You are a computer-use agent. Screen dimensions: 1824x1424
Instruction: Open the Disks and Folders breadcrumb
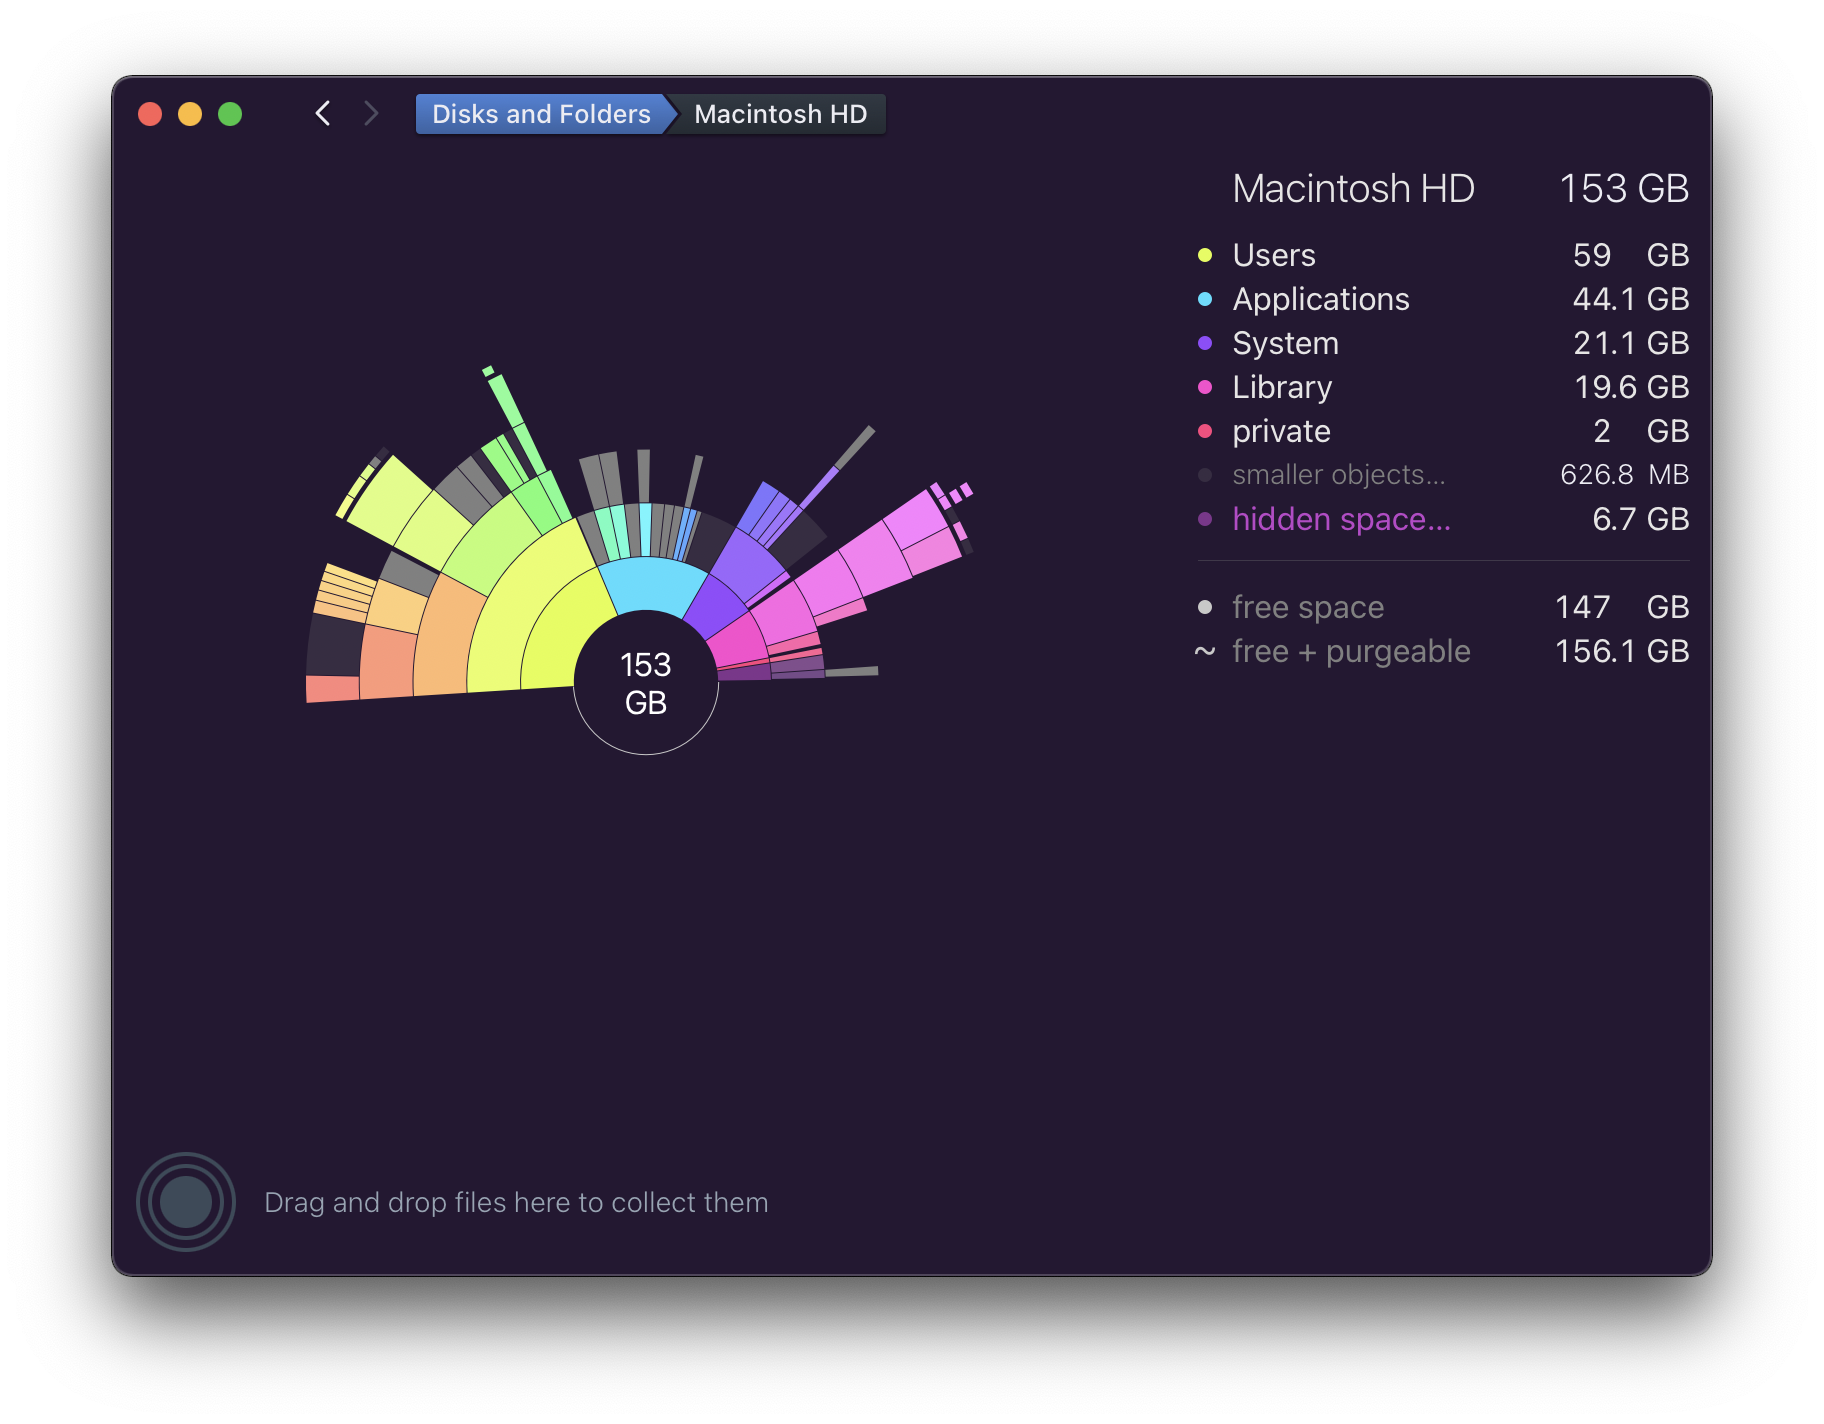(541, 114)
